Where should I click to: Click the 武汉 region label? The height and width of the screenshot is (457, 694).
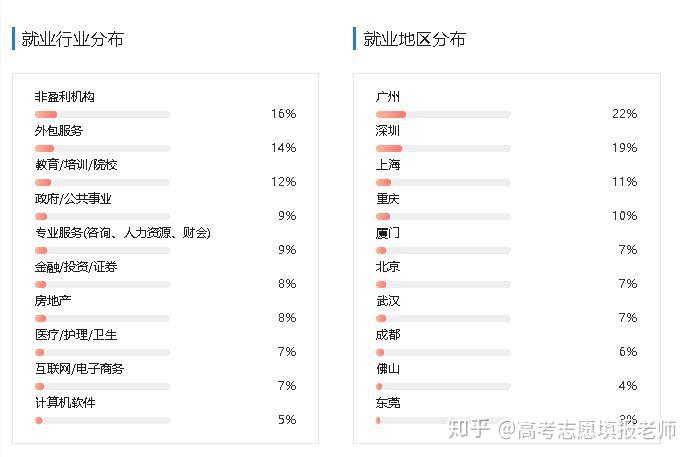pyautogui.click(x=388, y=301)
